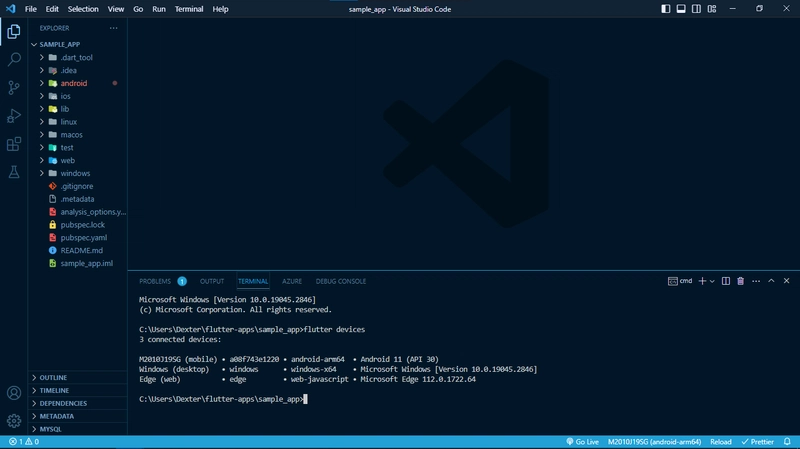800x449 pixels.
Task: Open Manage gear icon in activity bar
Action: [14, 421]
